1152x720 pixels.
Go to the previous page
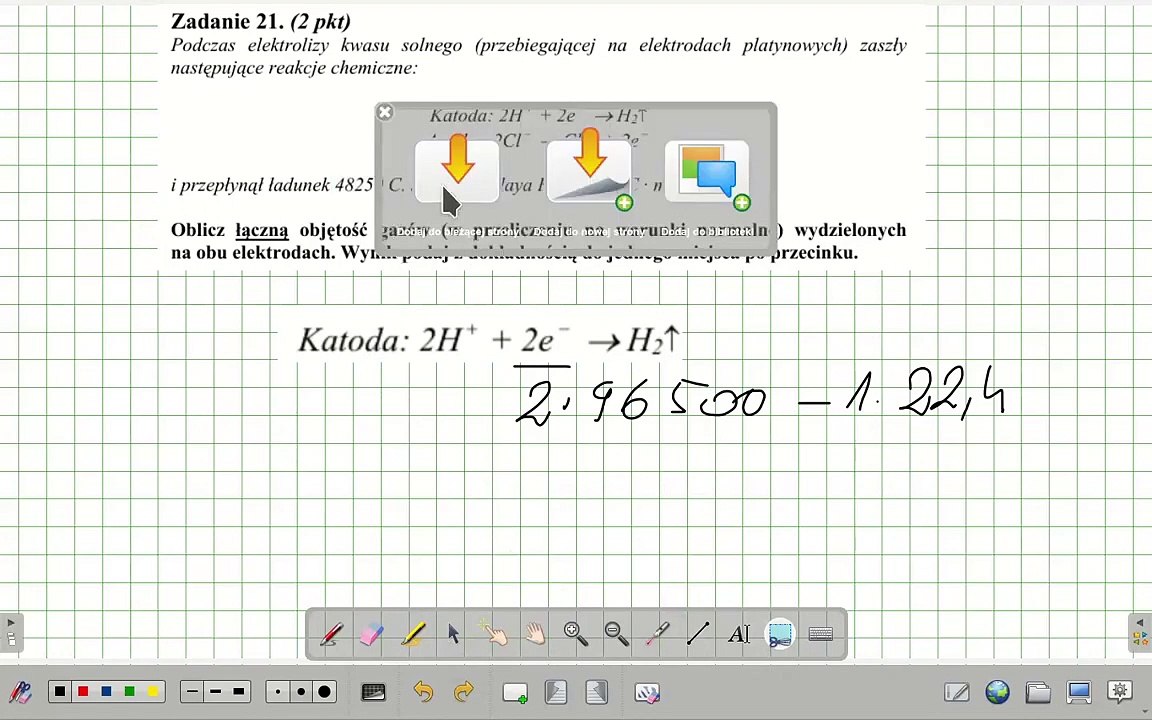[x=556, y=691]
